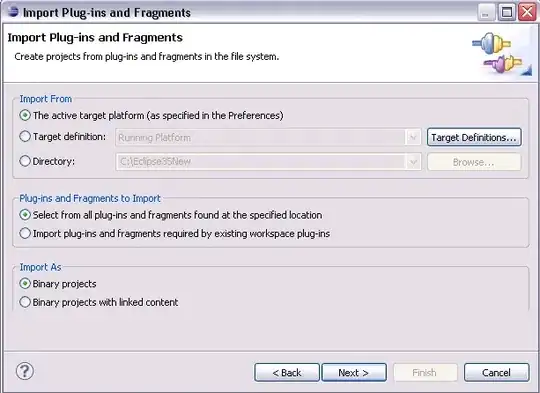
Task: Choose the Directory radio button
Action: pyautogui.click(x=25, y=161)
